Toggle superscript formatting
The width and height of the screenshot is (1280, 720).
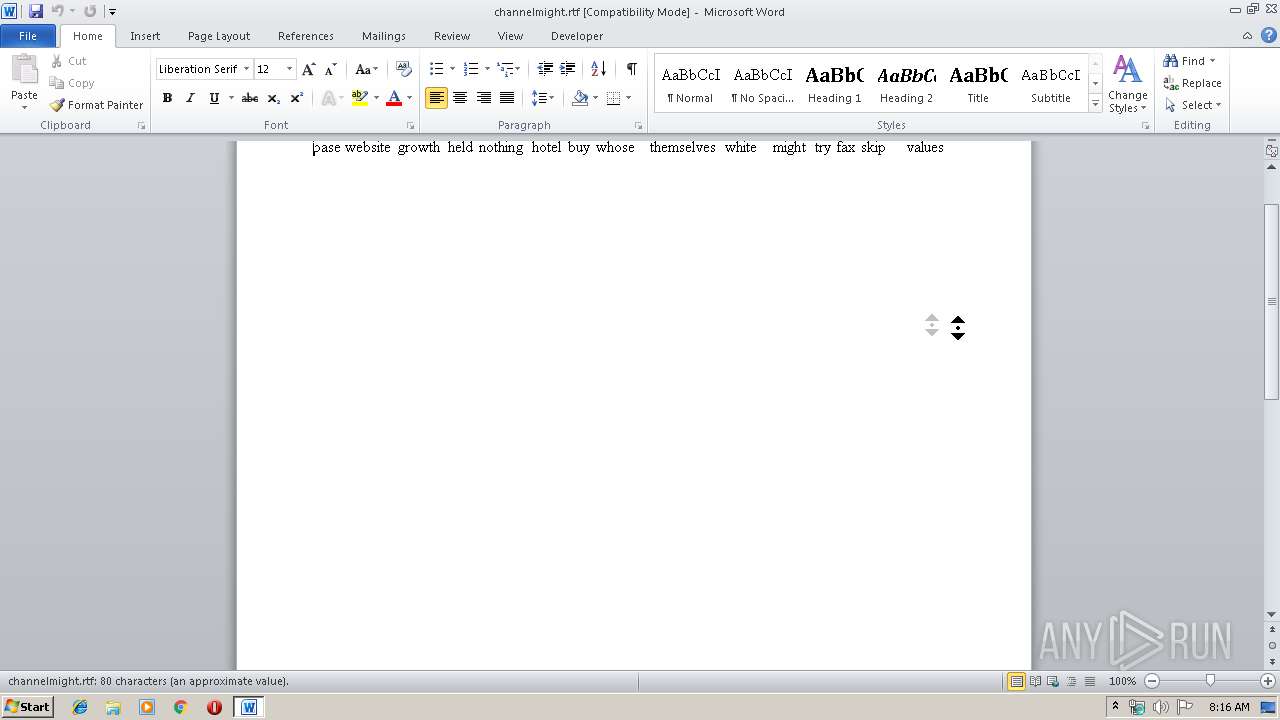pos(297,98)
